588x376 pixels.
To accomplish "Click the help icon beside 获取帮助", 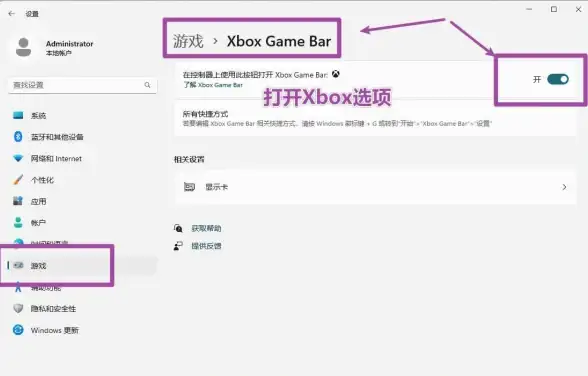I will [178, 228].
